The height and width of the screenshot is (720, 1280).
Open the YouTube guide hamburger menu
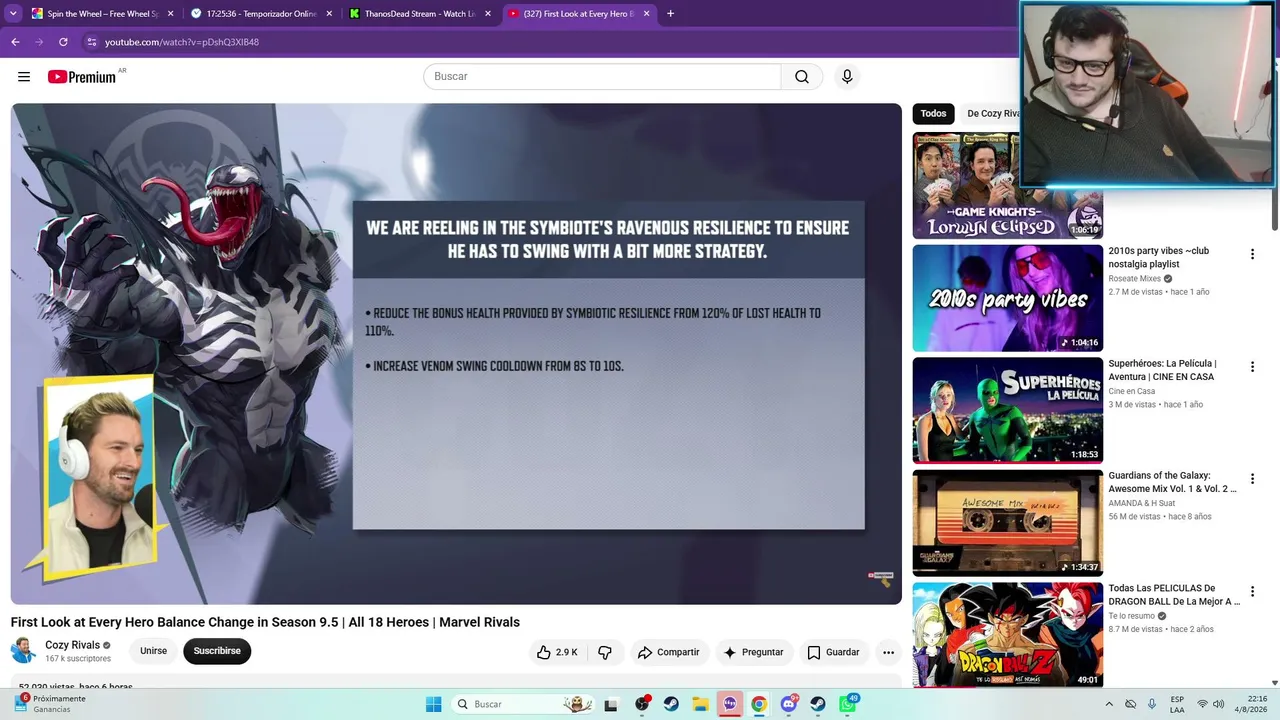(x=24, y=77)
